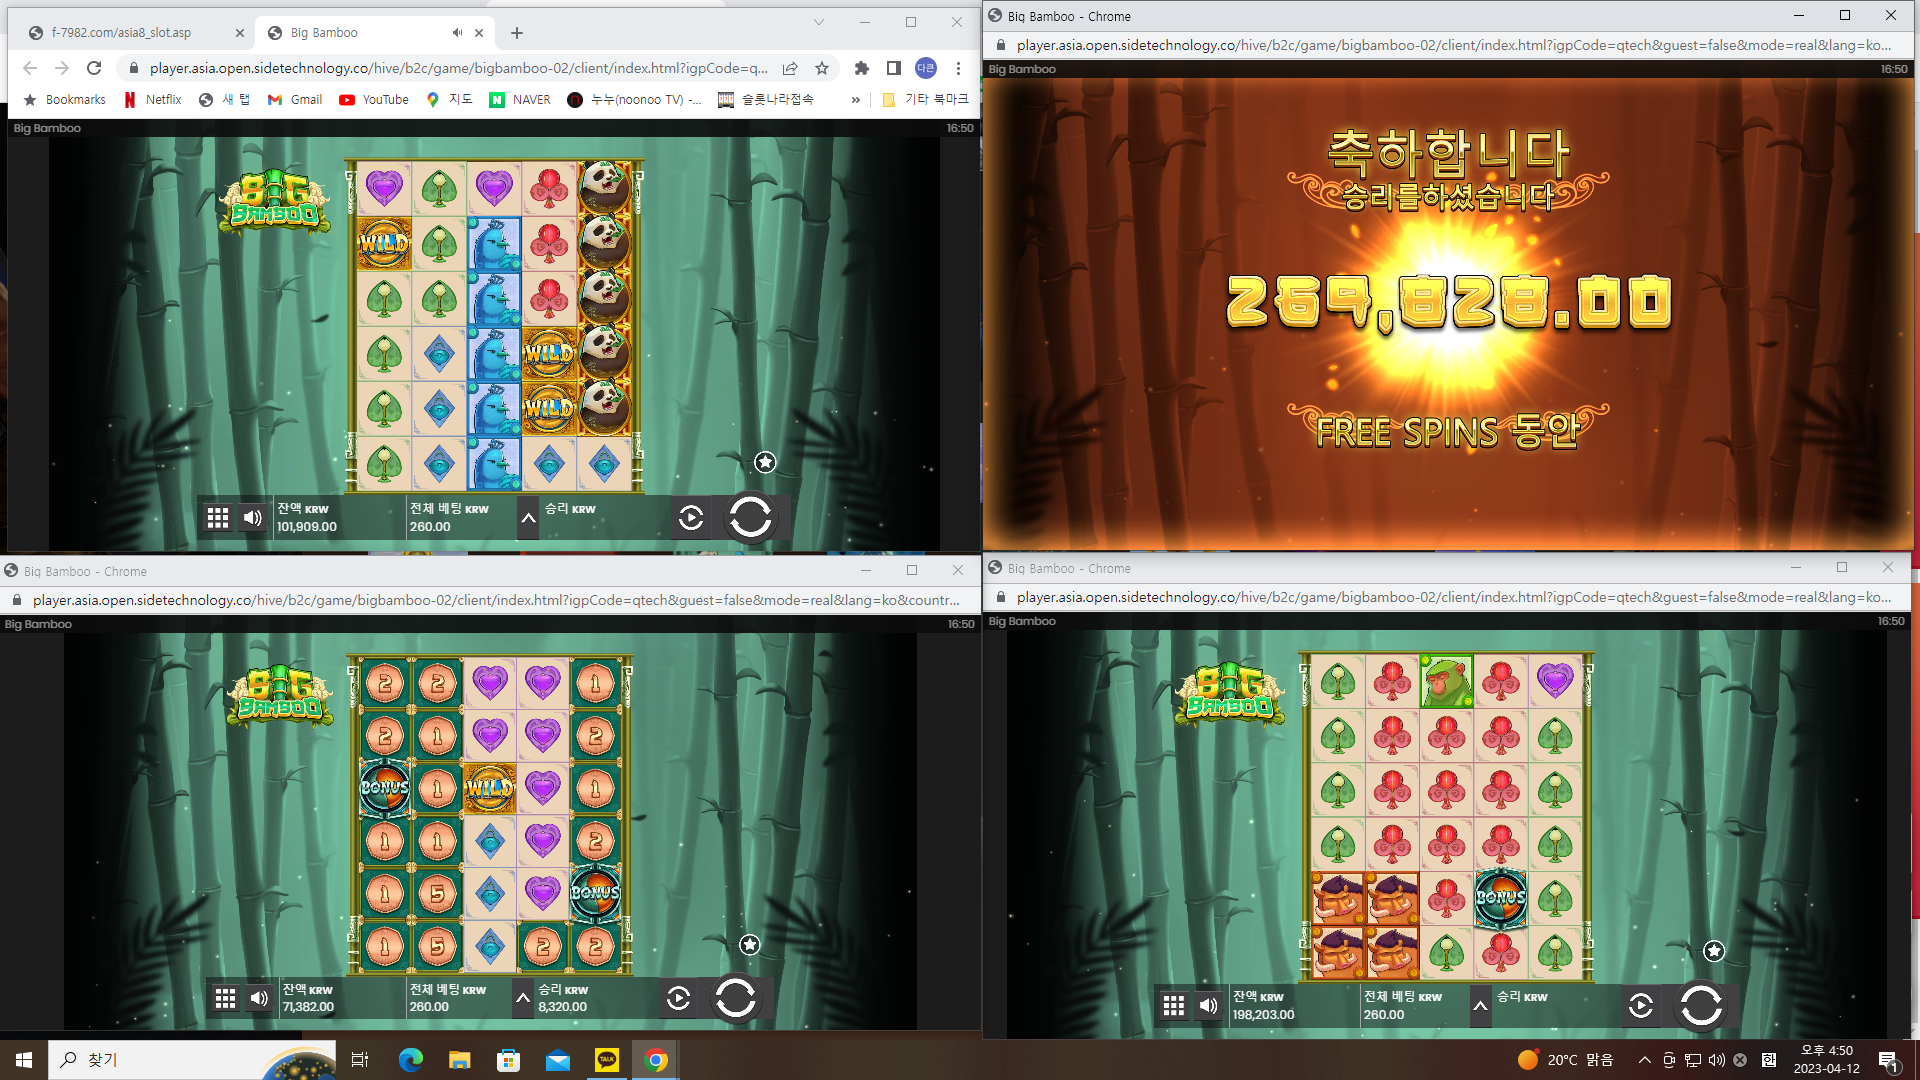Image resolution: width=1920 pixels, height=1080 pixels.
Task: Open a new tab with plus button
Action: [517, 33]
